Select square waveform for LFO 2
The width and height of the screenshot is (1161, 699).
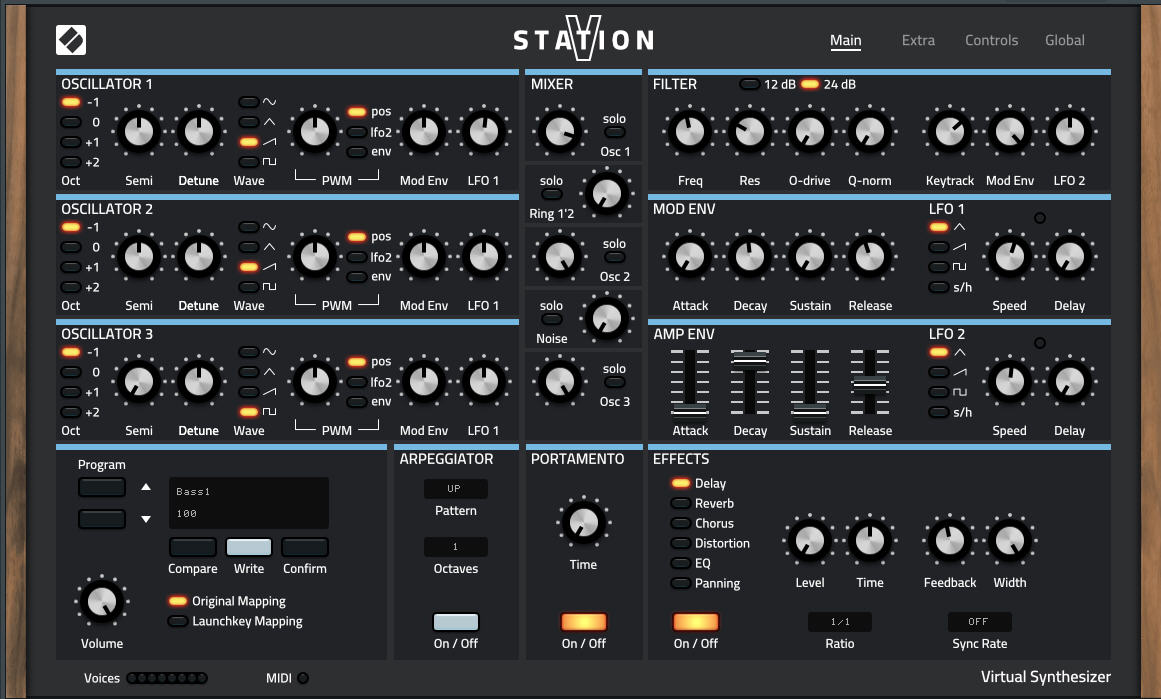coord(939,392)
